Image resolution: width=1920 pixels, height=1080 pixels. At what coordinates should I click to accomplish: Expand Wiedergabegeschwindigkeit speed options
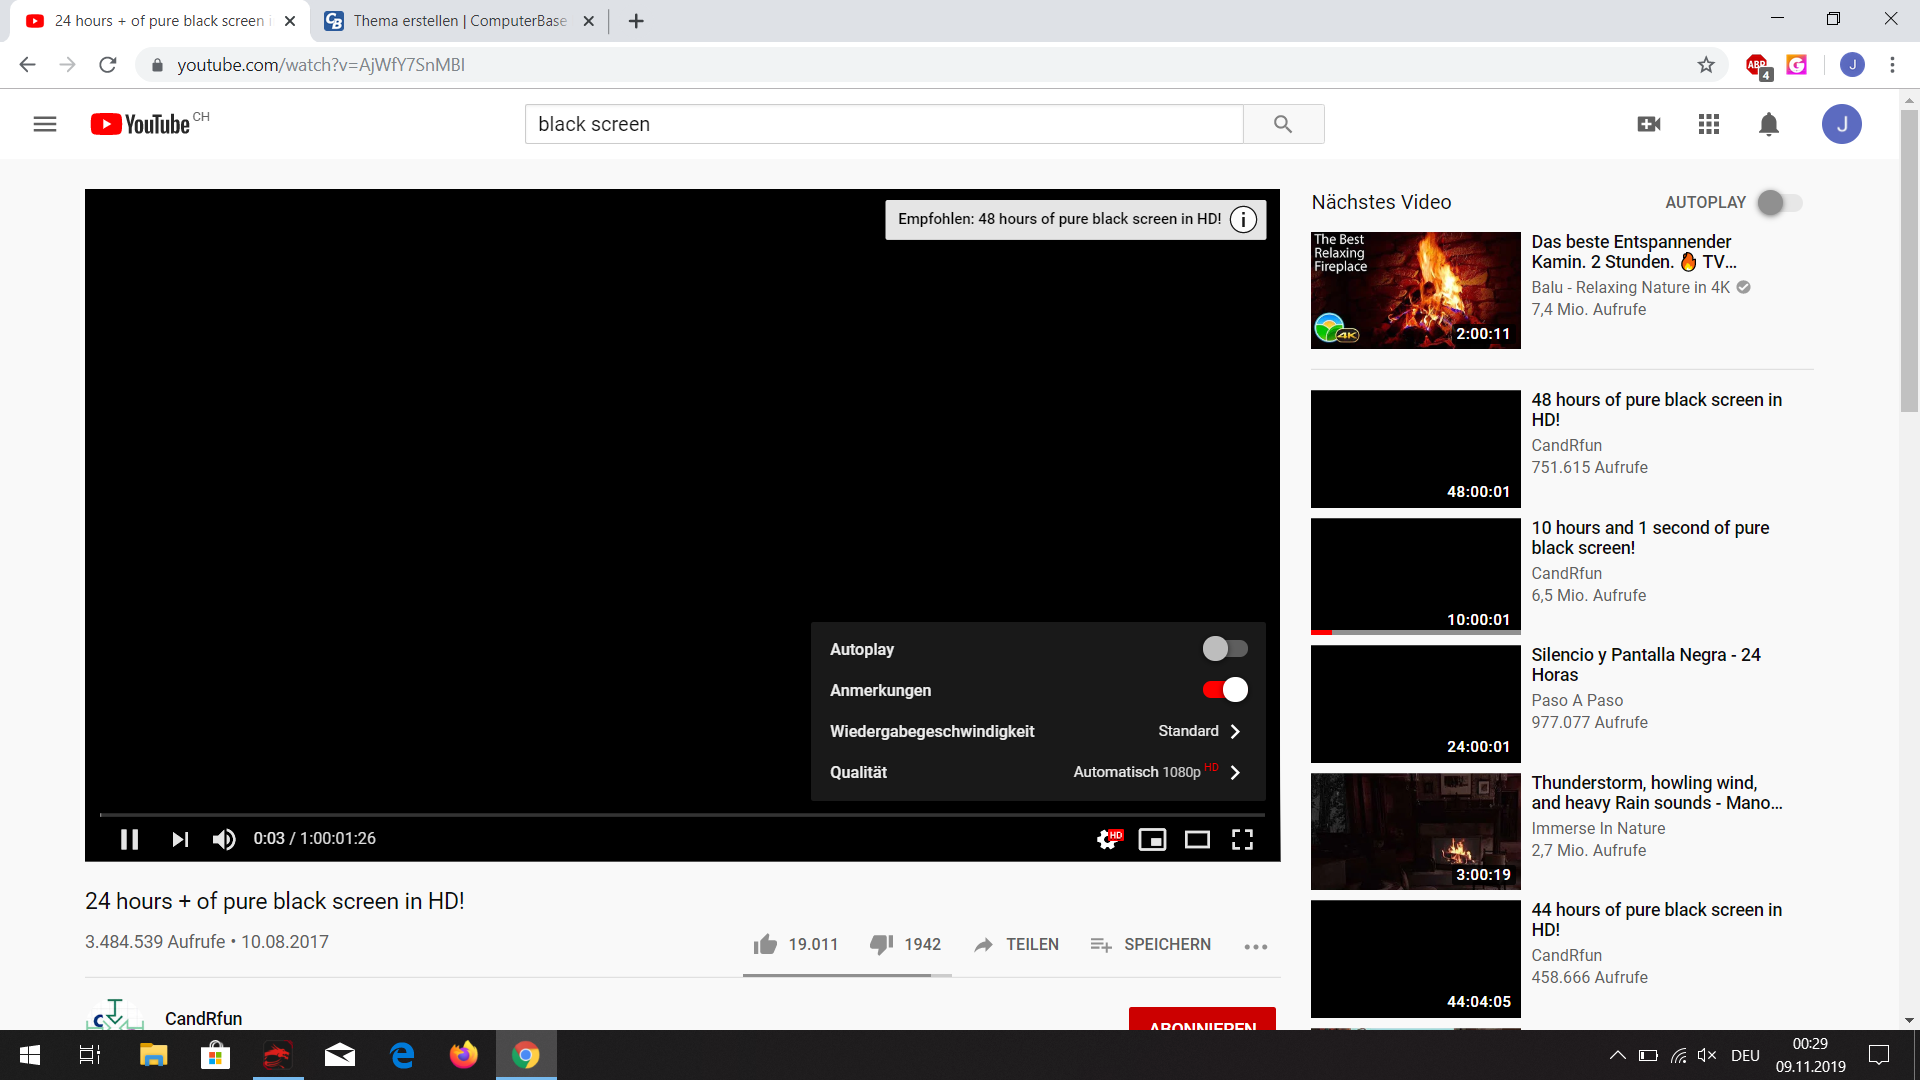1037,731
